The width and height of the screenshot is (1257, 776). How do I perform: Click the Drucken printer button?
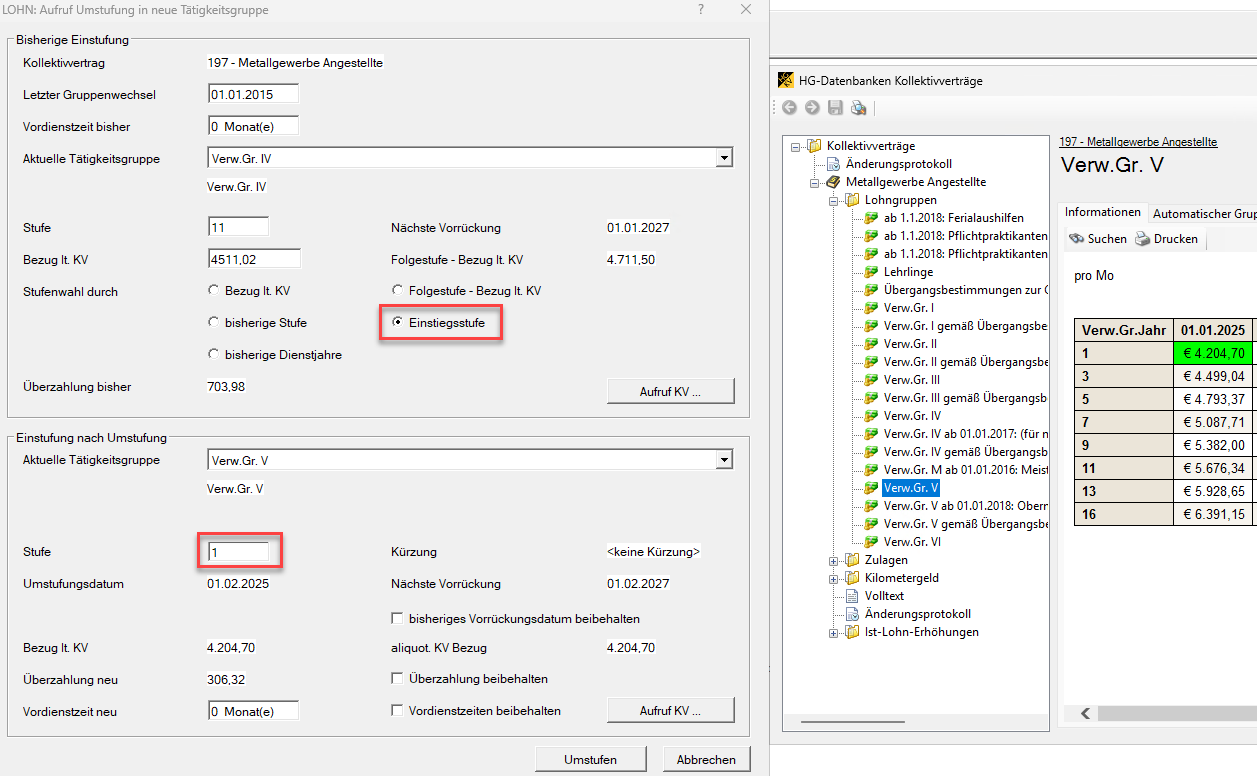tap(1165, 239)
